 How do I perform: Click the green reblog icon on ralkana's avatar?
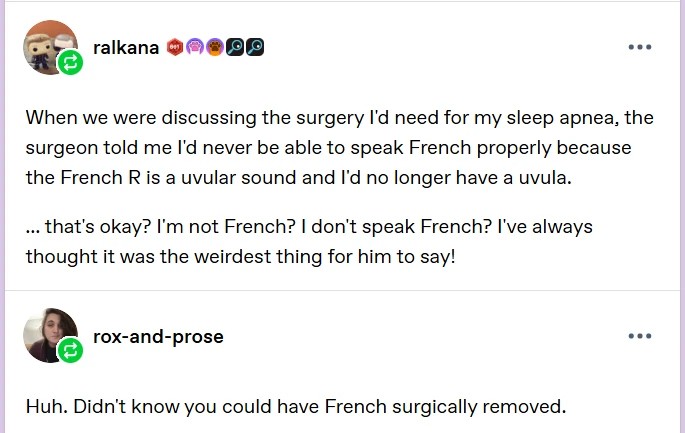pos(70,64)
